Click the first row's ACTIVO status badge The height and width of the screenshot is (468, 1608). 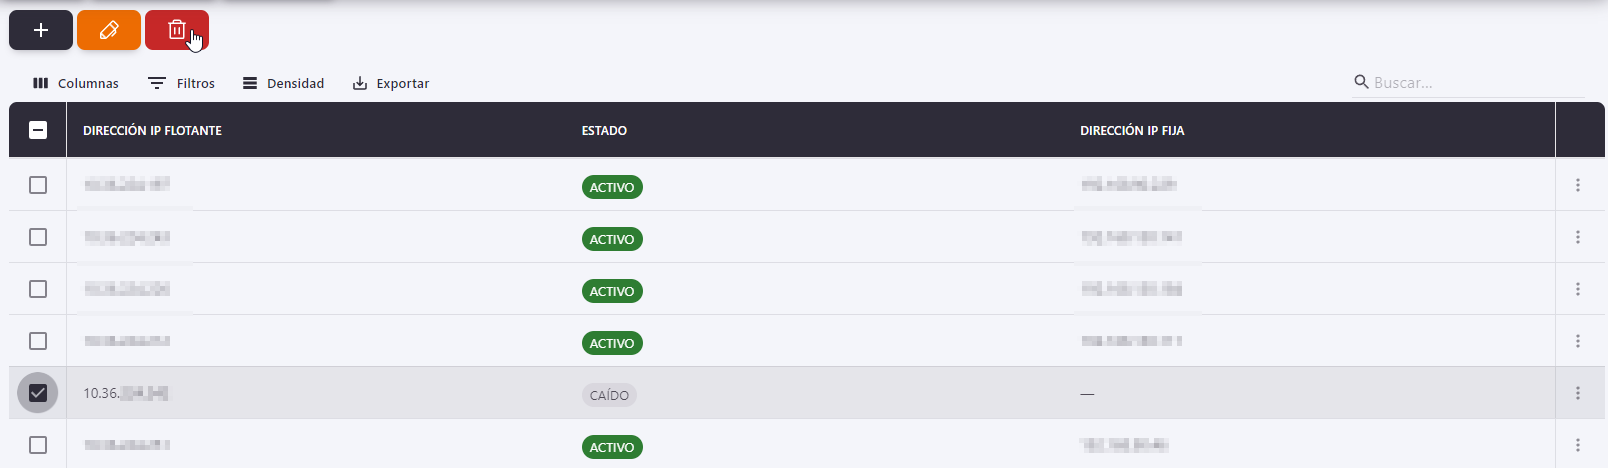(x=612, y=187)
